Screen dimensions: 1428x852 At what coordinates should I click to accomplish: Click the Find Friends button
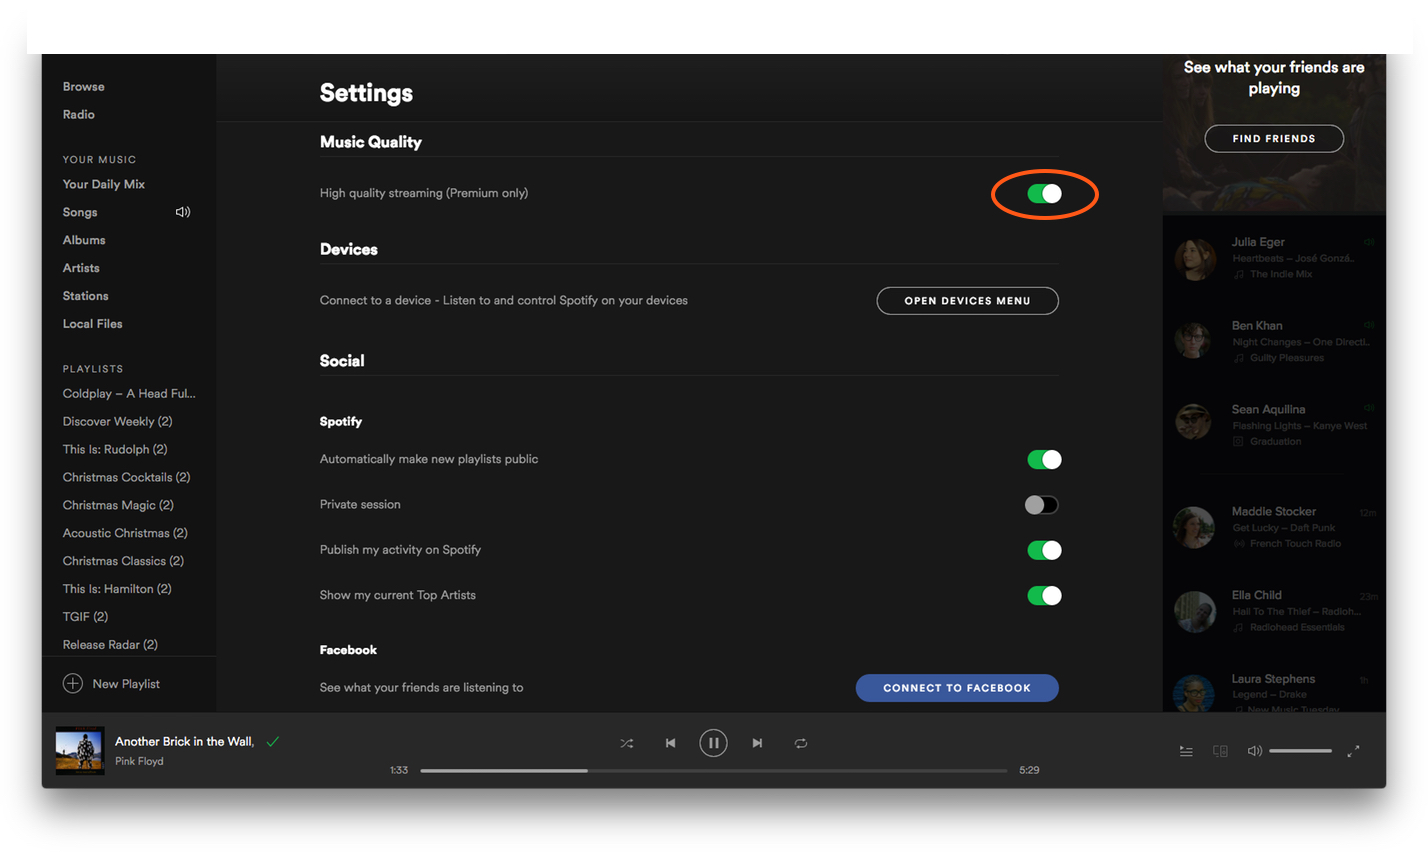coord(1274,139)
